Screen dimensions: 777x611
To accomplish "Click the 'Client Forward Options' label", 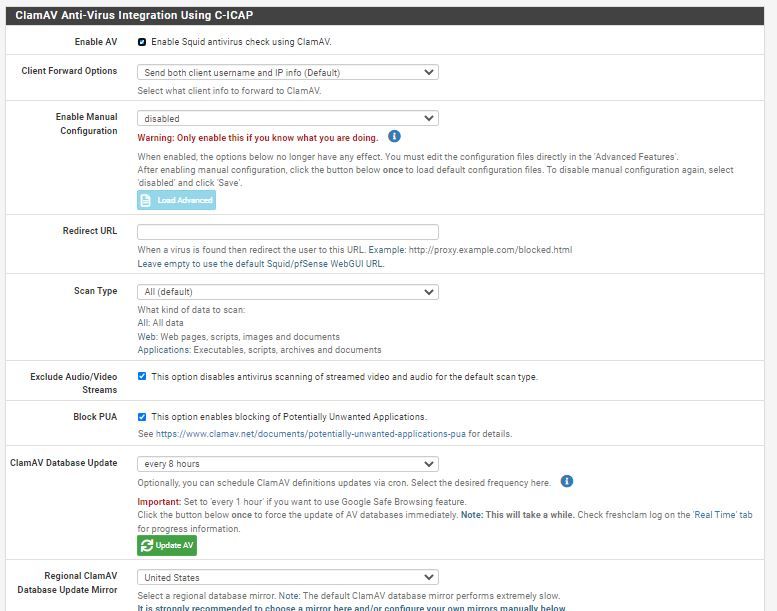I will click(69, 71).
